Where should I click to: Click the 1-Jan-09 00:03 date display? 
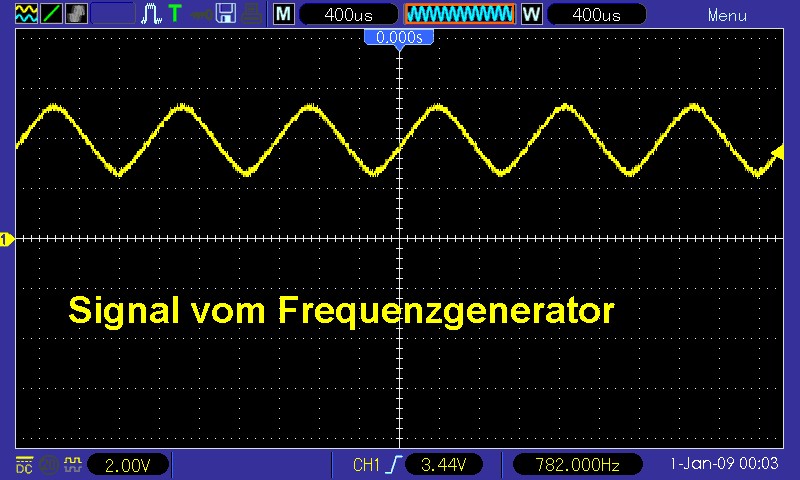point(723,463)
